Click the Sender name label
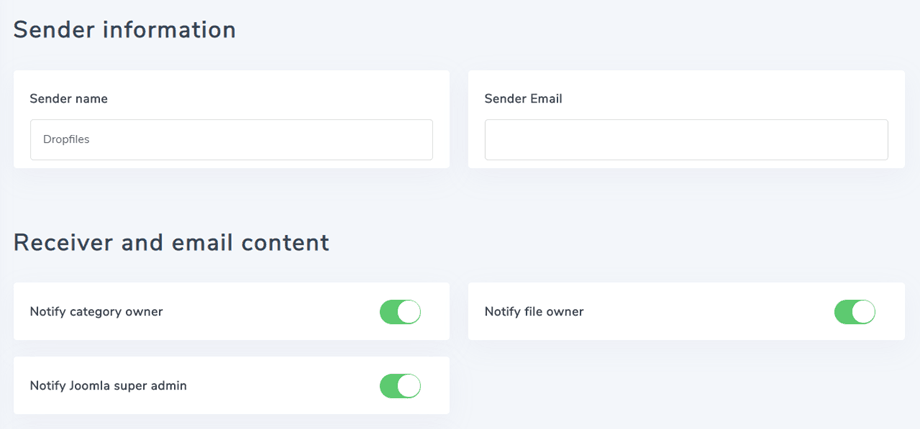The height and width of the screenshot is (429, 920). [x=69, y=99]
